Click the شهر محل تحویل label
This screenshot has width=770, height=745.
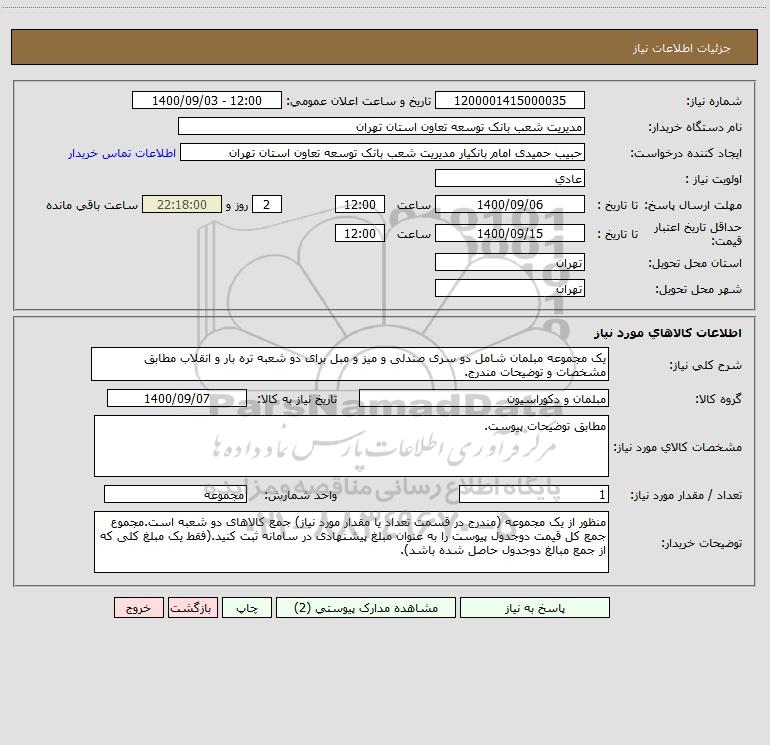[699, 289]
